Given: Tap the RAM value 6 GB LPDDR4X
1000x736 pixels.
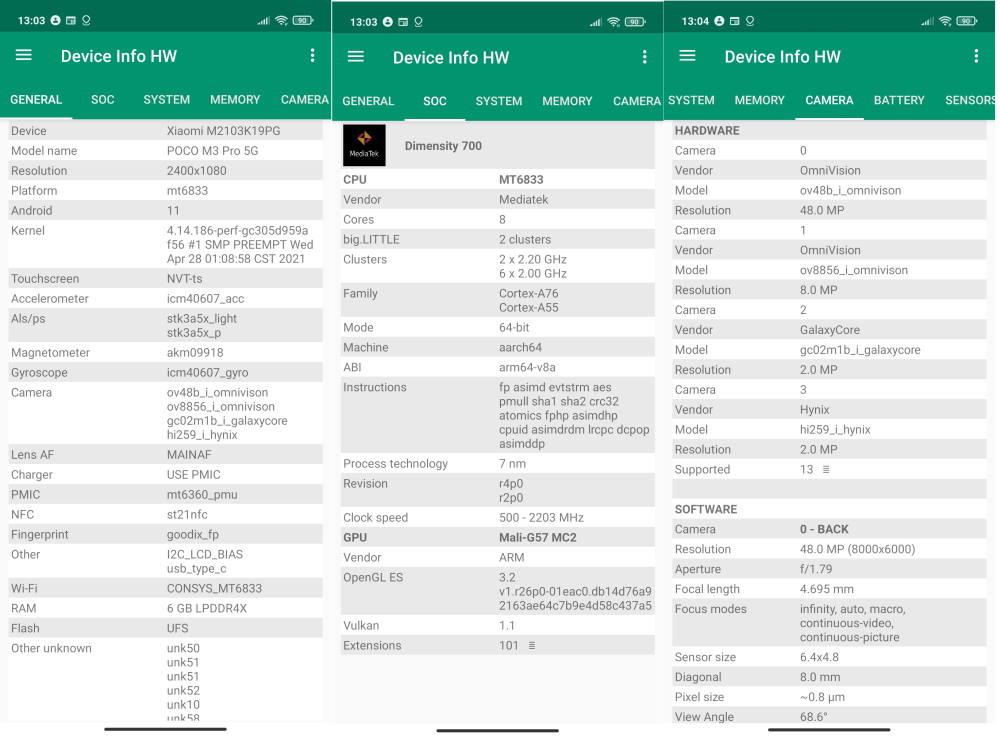Looking at the screenshot, I should pyautogui.click(x=207, y=608).
